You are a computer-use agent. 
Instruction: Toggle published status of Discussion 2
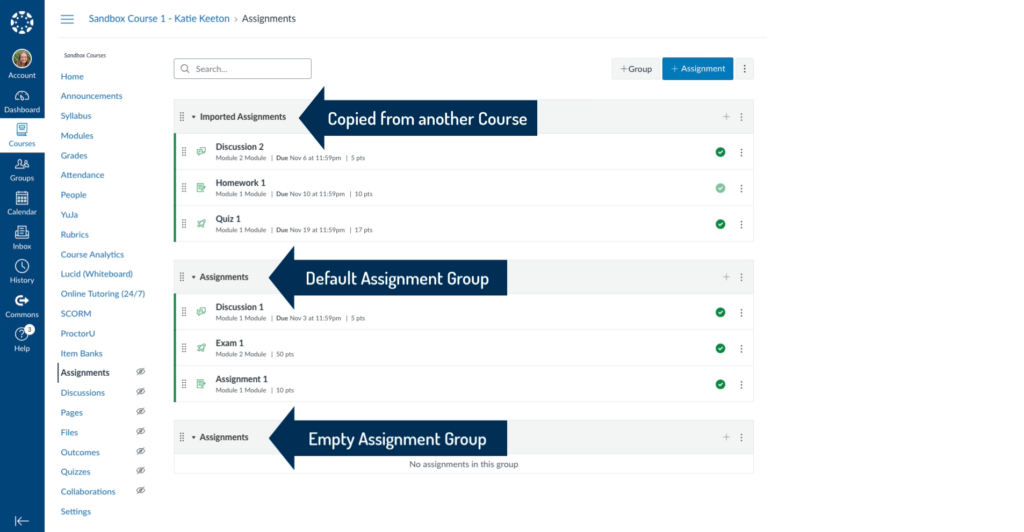coord(720,152)
